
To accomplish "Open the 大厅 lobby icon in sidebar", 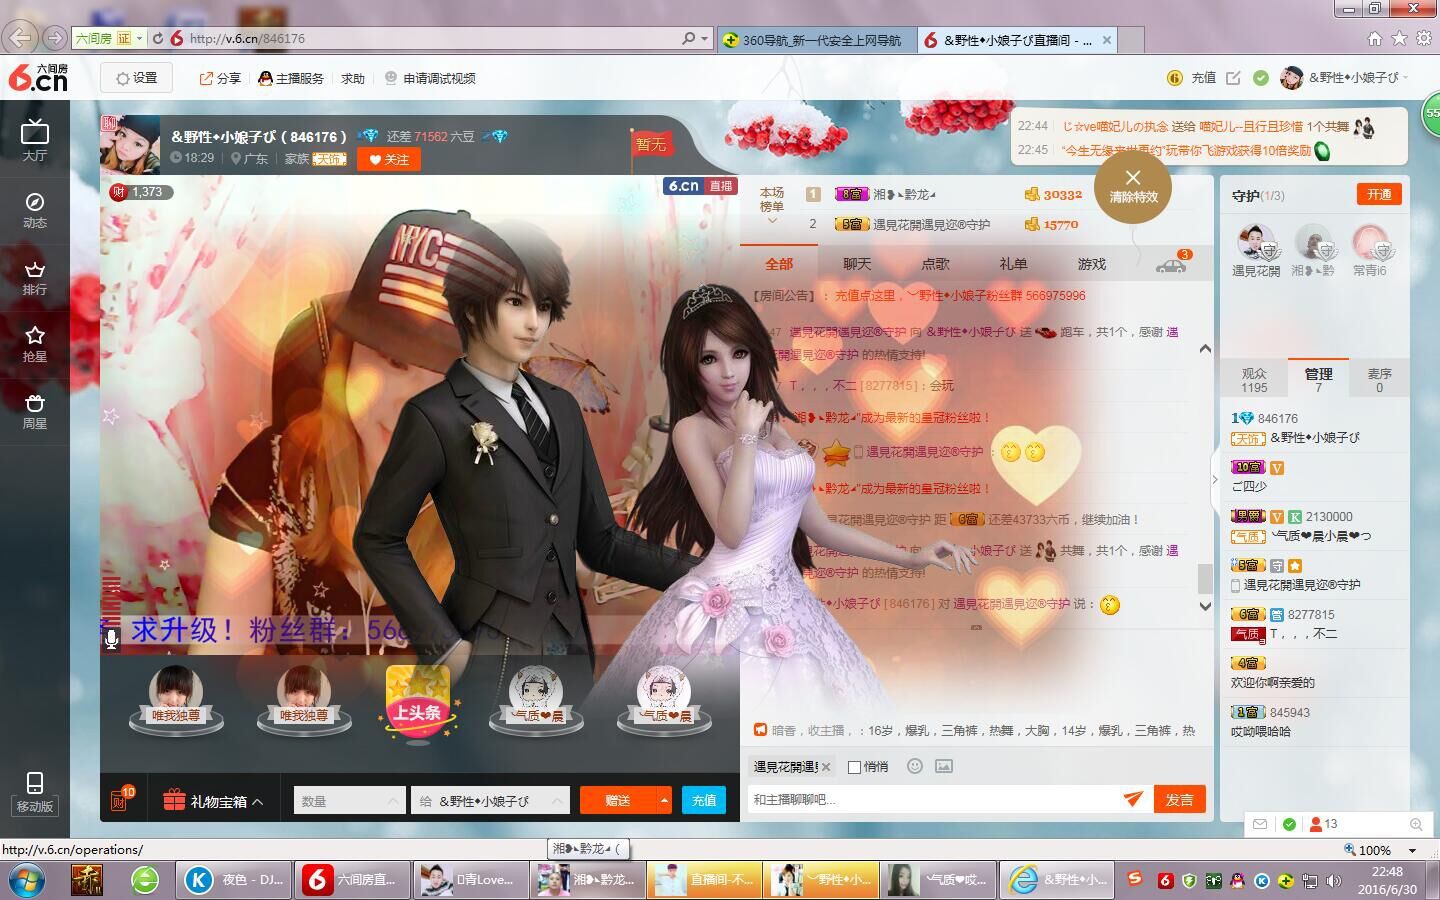I will tap(35, 139).
